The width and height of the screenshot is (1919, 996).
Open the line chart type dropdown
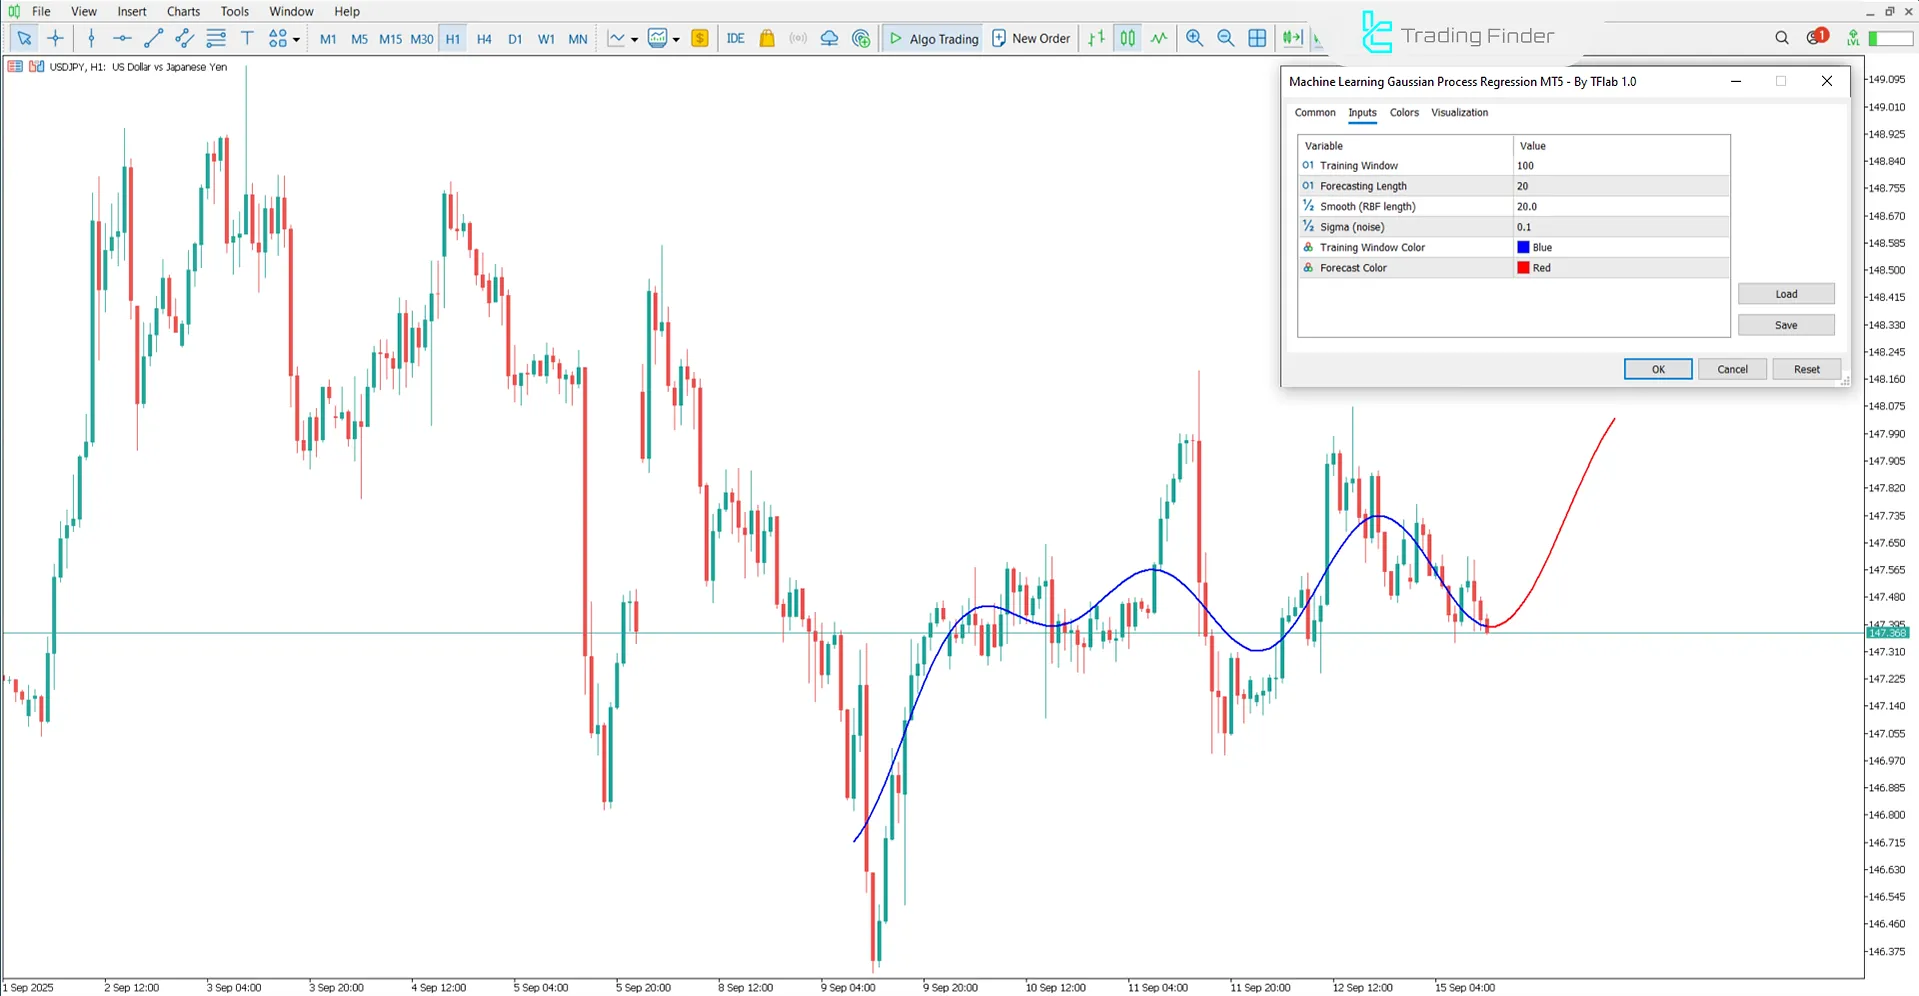pyautogui.click(x=634, y=40)
